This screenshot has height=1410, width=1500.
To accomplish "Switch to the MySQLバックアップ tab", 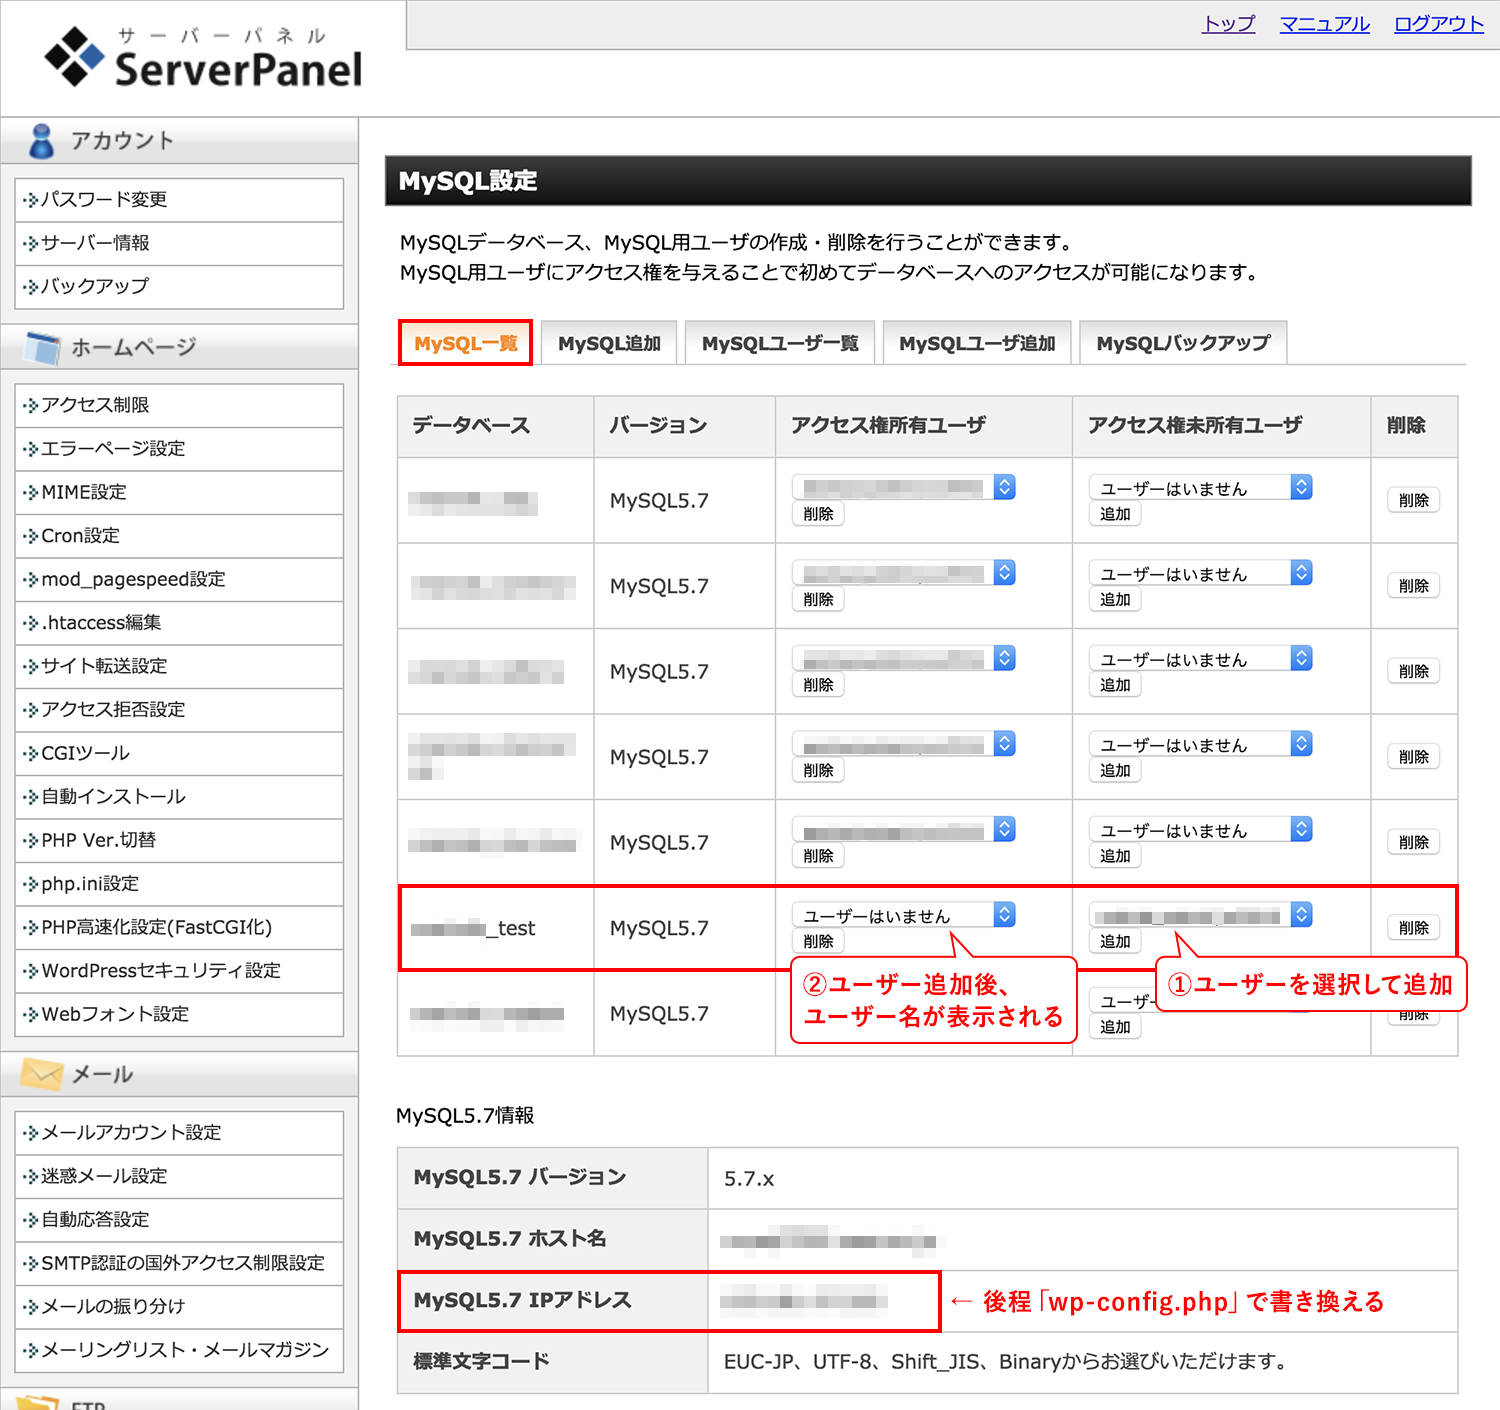I will [x=1183, y=343].
